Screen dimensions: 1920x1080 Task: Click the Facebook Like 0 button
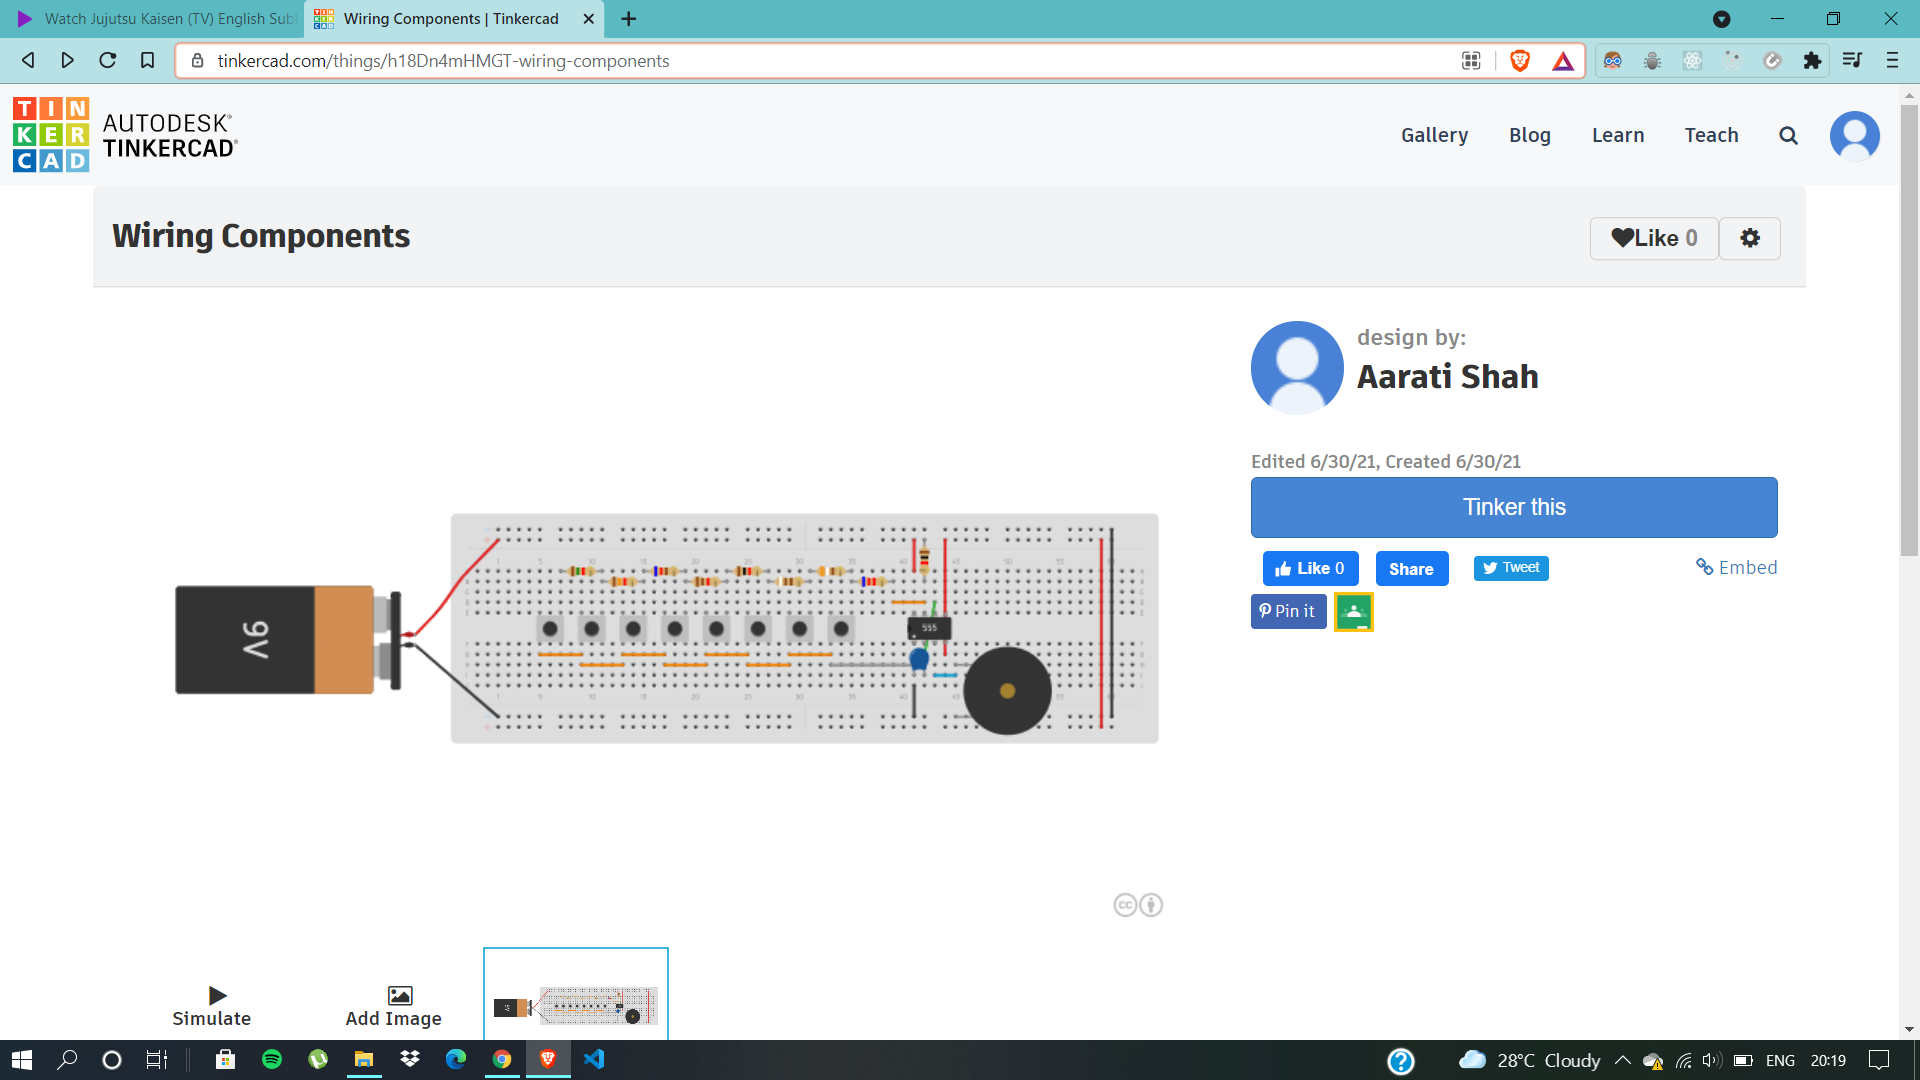tap(1310, 568)
